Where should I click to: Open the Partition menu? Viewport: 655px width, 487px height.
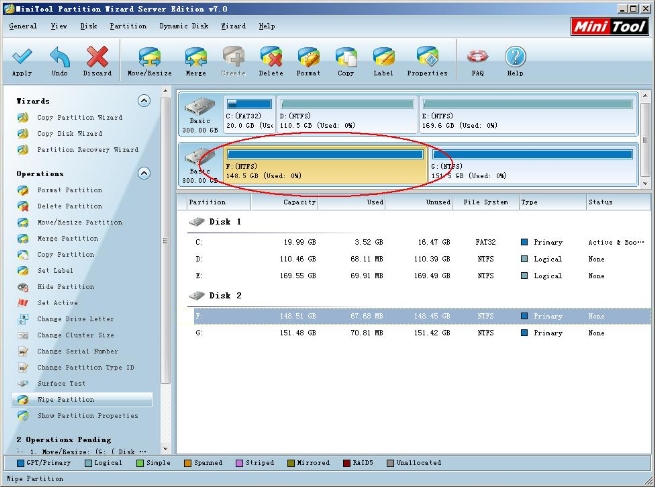tap(128, 26)
